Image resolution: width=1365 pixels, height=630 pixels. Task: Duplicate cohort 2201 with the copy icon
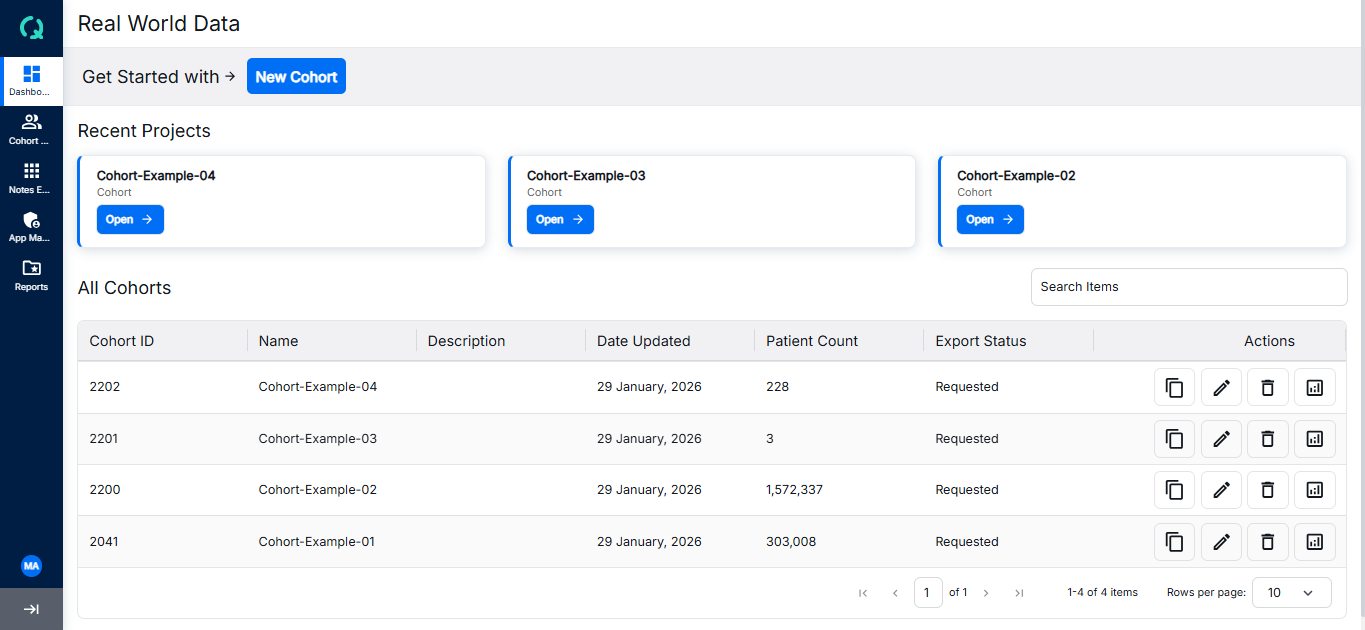(1175, 439)
